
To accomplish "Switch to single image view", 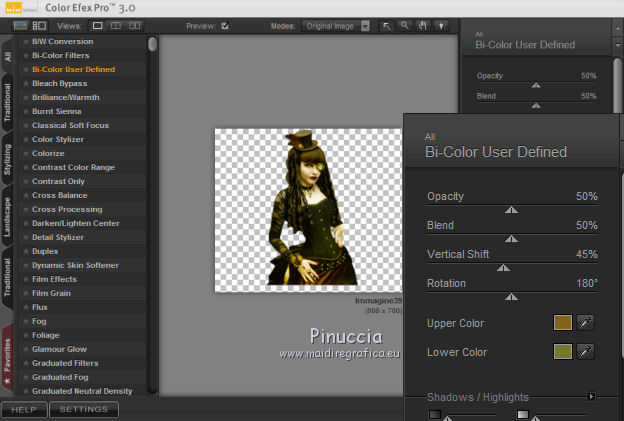I will [x=99, y=25].
